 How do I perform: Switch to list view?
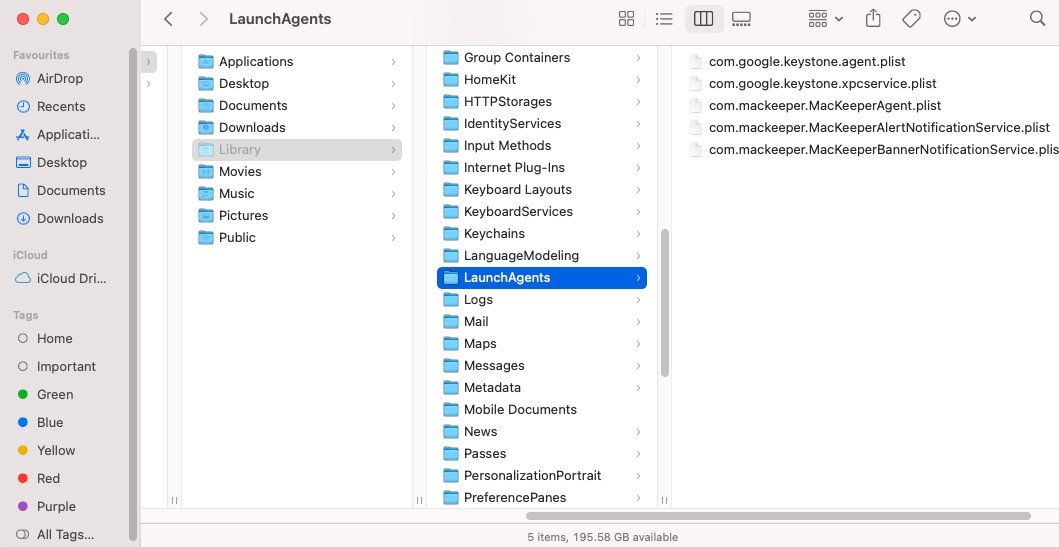click(x=664, y=19)
